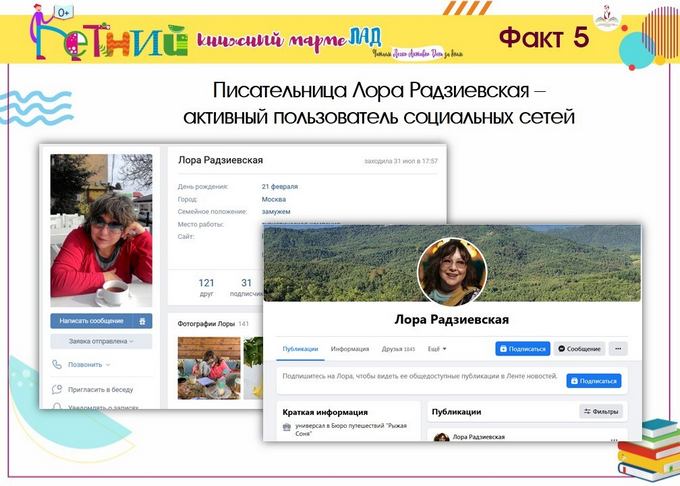Expand the Заявка отправлена dropdown in VK
Image resolution: width=680 pixels, height=486 pixels.
tap(101, 341)
